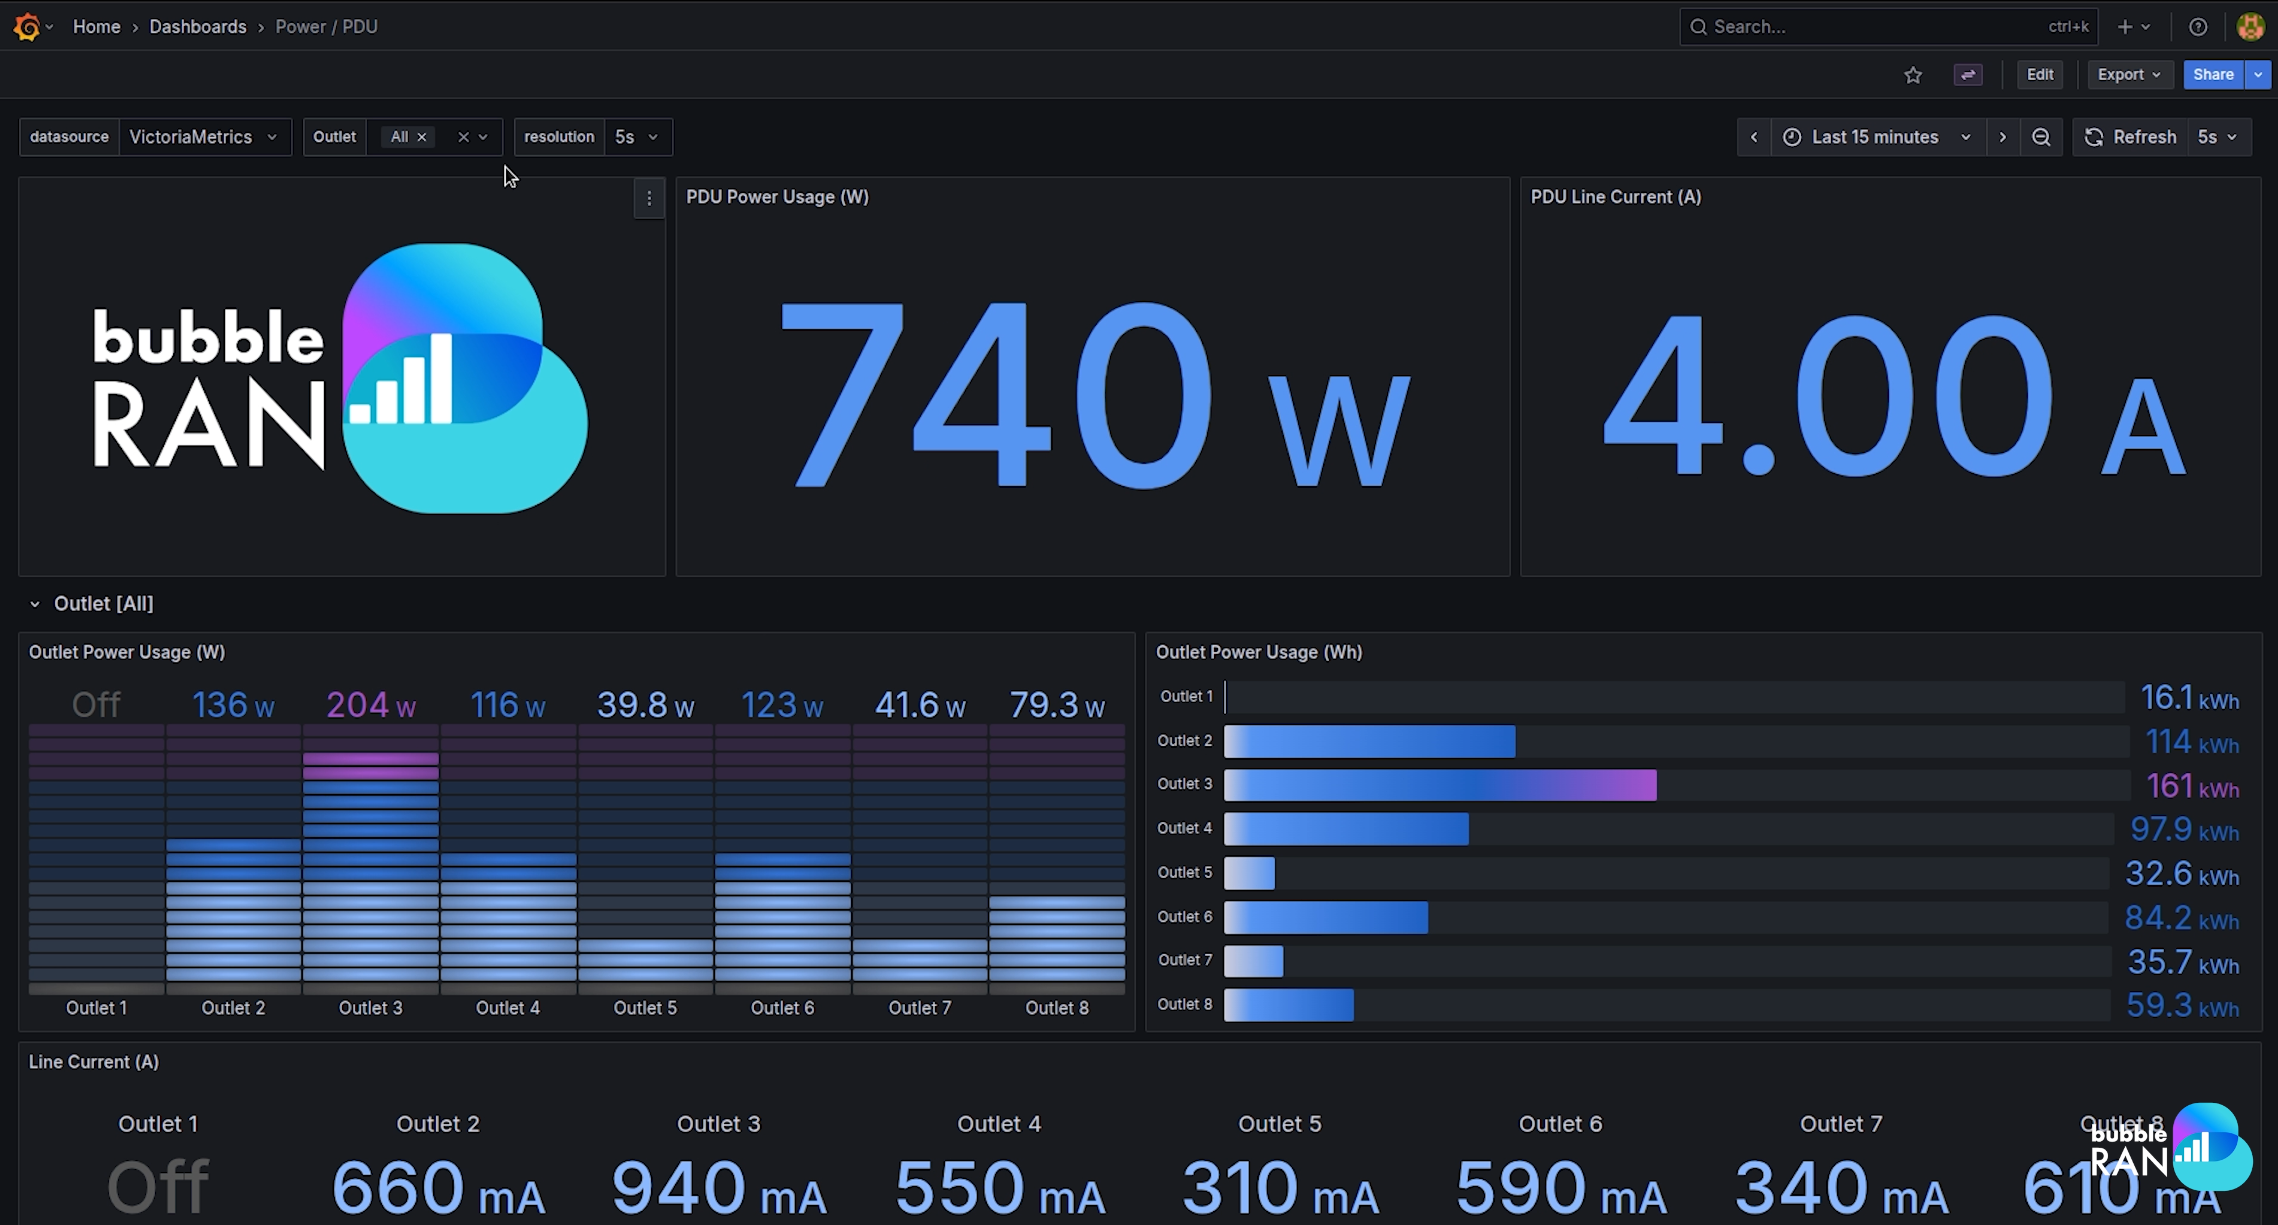Shift time range forward arrow

pyautogui.click(x=2002, y=137)
